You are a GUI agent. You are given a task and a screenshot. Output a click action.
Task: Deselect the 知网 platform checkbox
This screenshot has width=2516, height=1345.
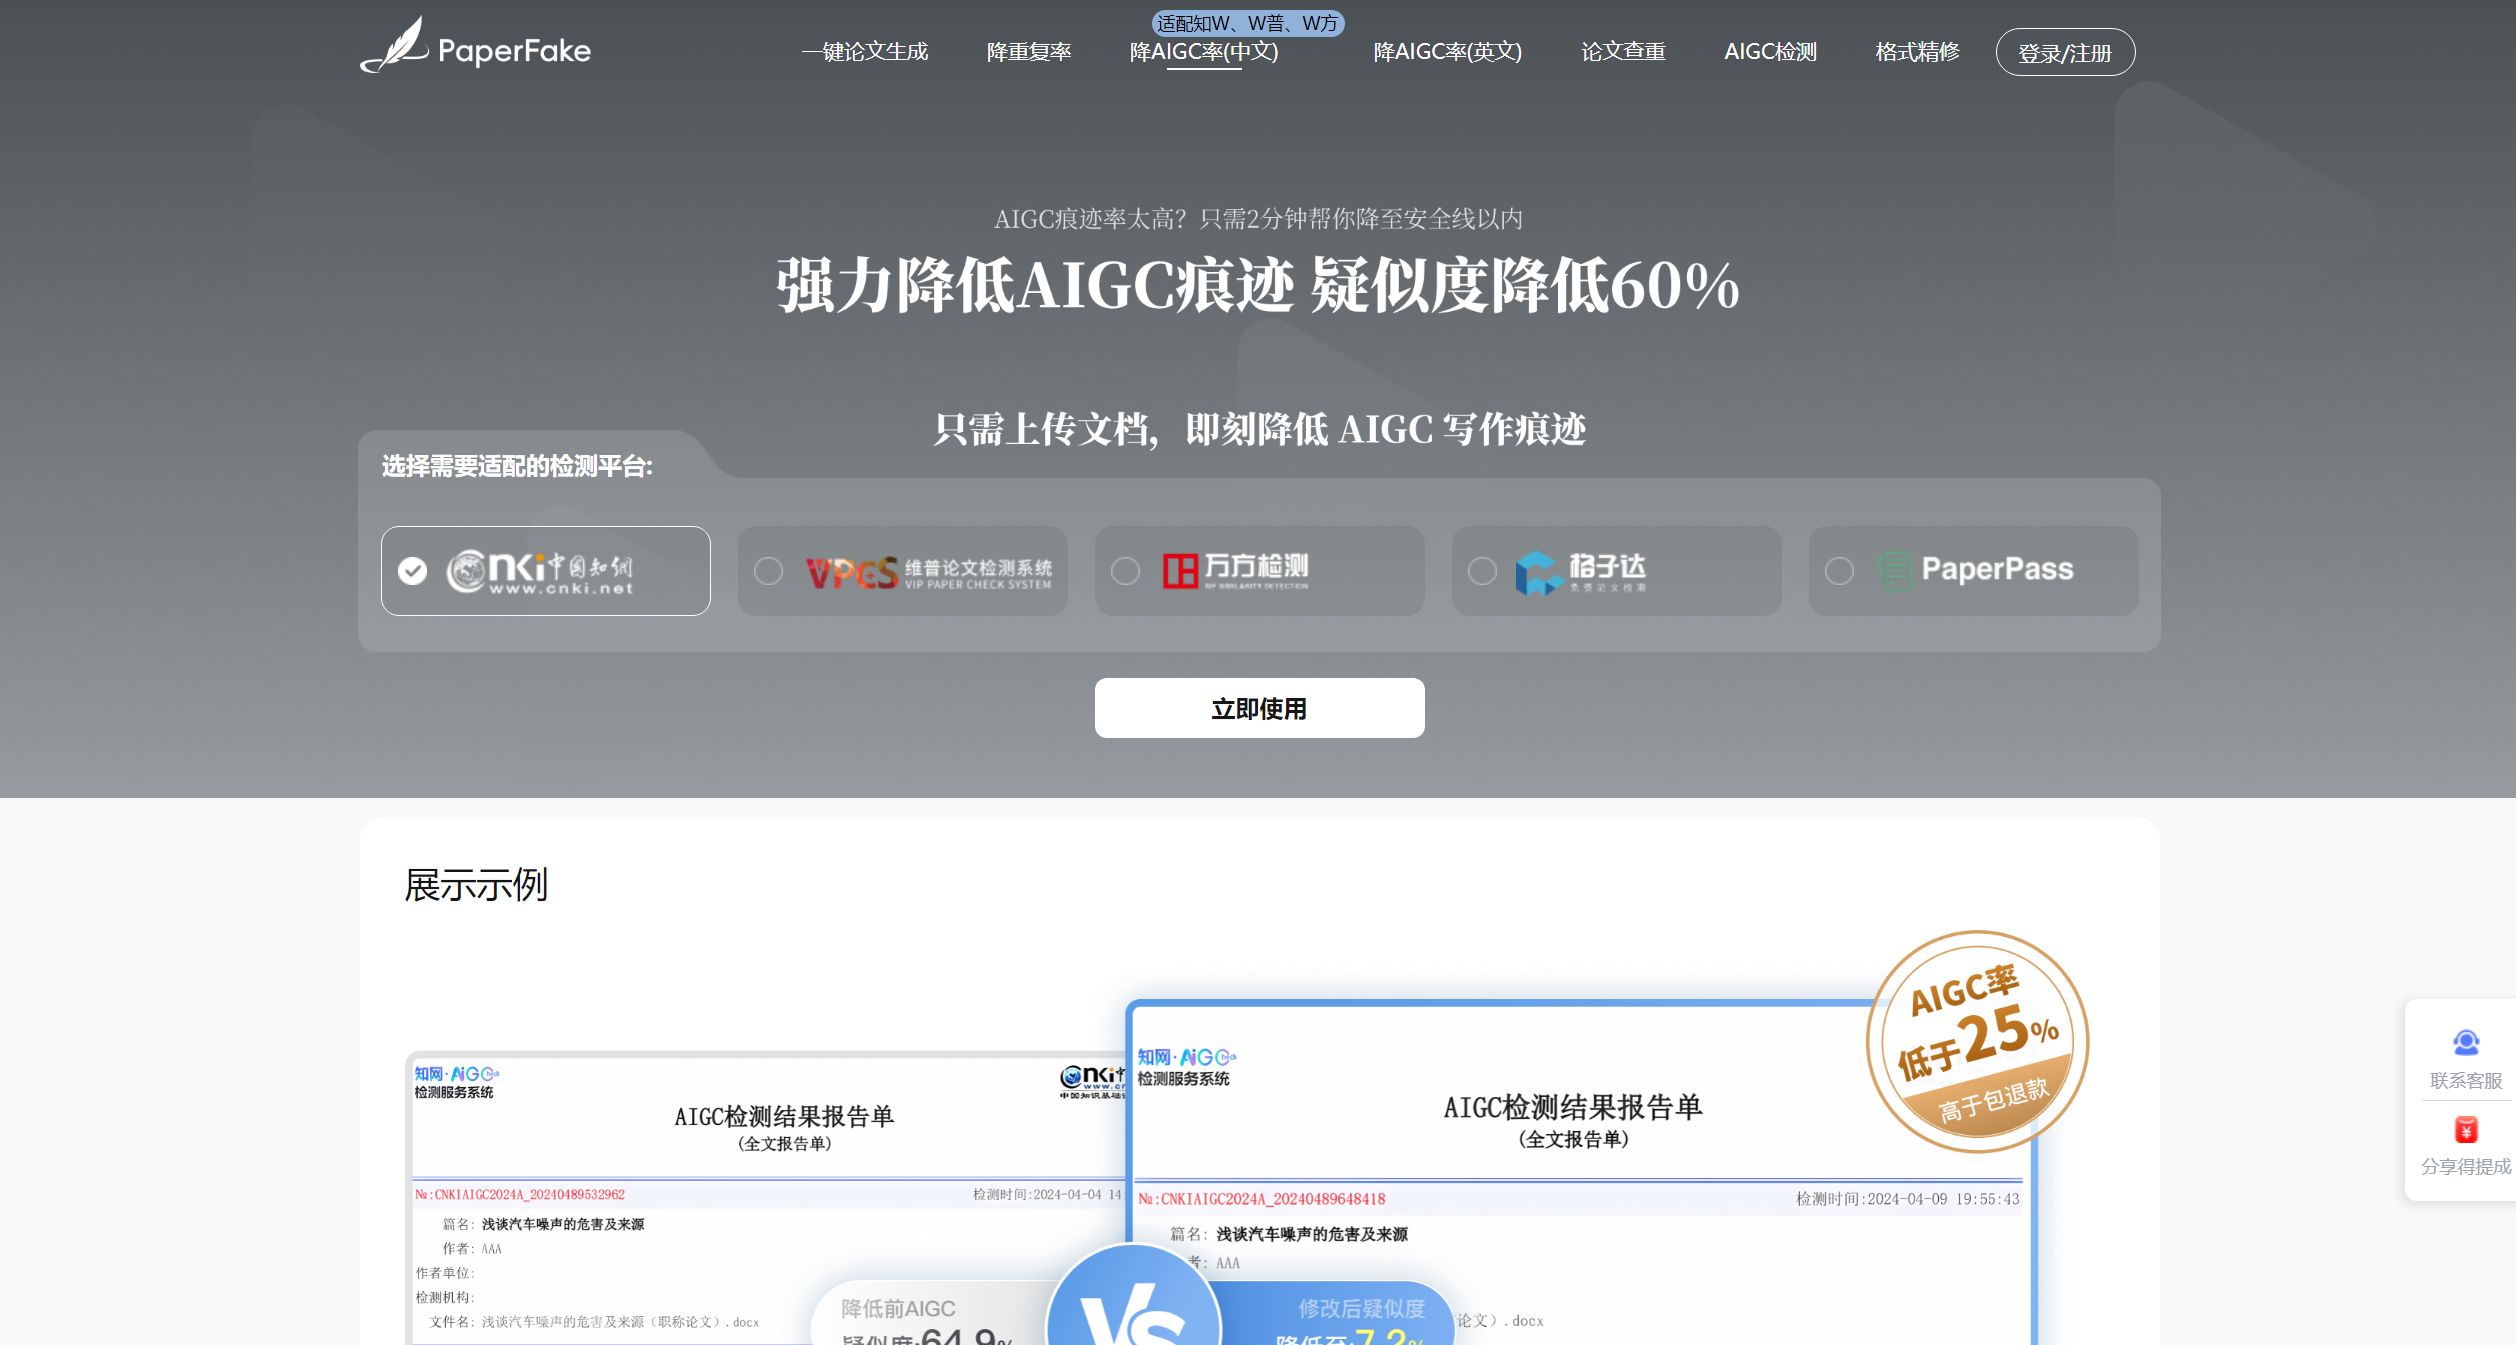tap(413, 570)
